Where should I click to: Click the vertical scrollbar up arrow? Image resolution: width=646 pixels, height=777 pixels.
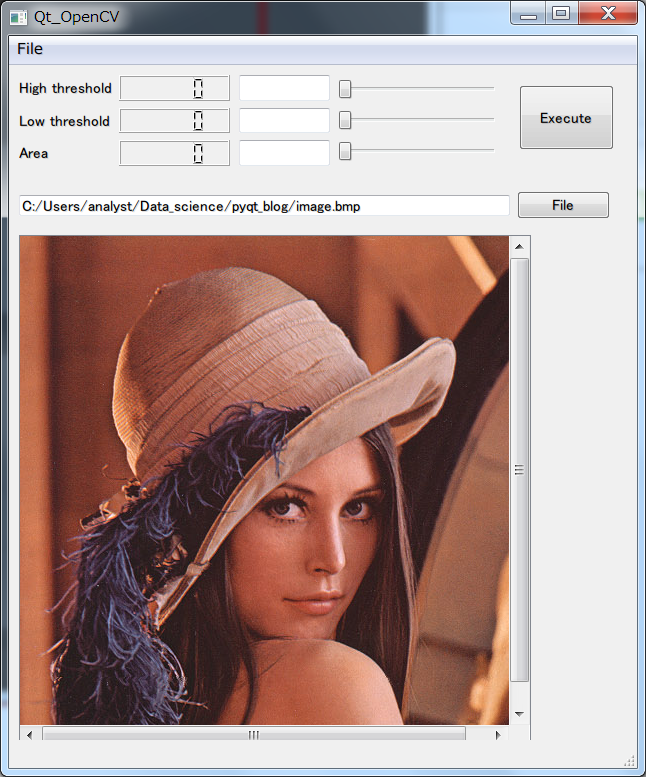coord(519,246)
